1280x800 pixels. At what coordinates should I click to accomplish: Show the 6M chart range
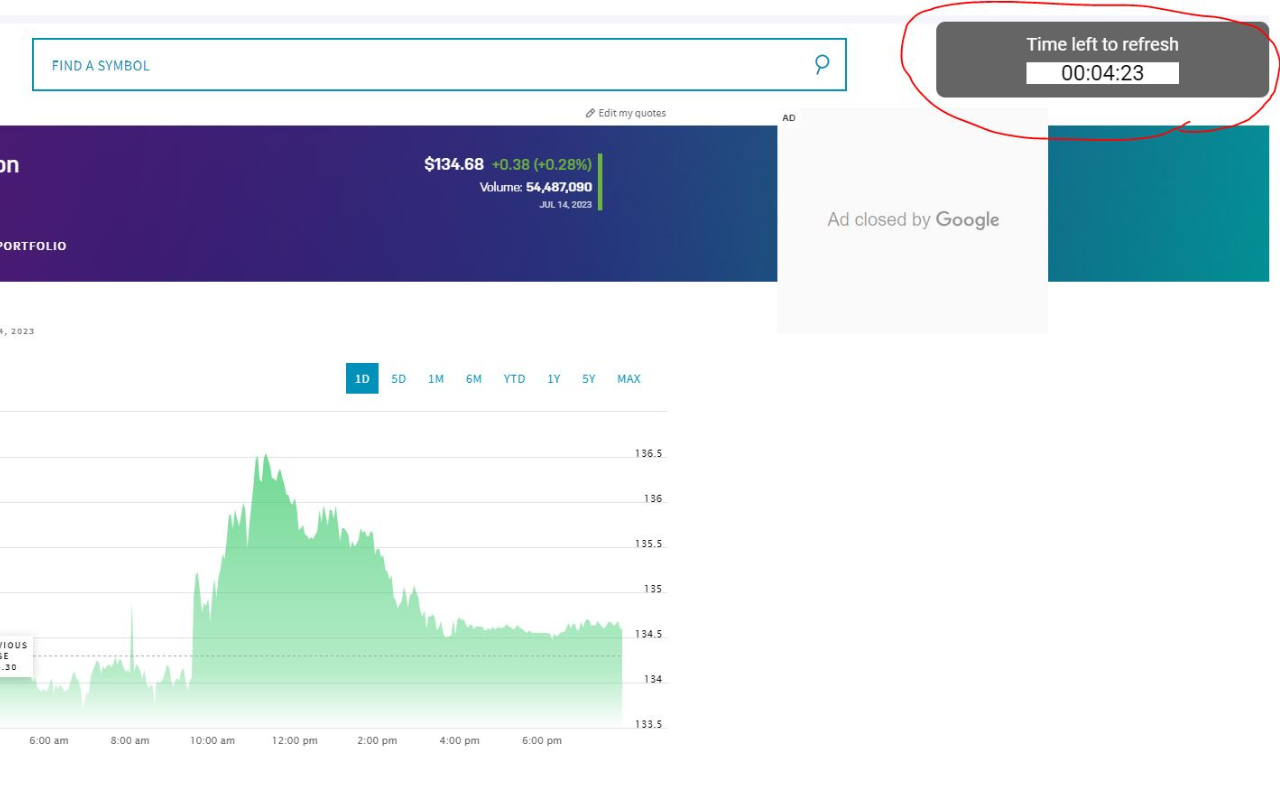[x=473, y=379]
